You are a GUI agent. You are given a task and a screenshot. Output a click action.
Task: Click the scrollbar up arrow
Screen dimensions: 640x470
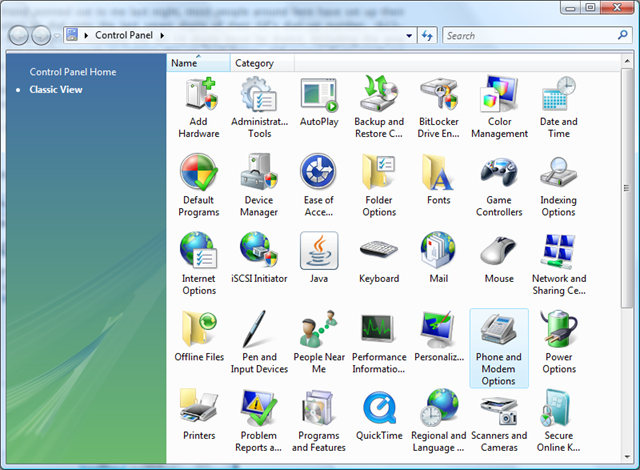tap(627, 61)
